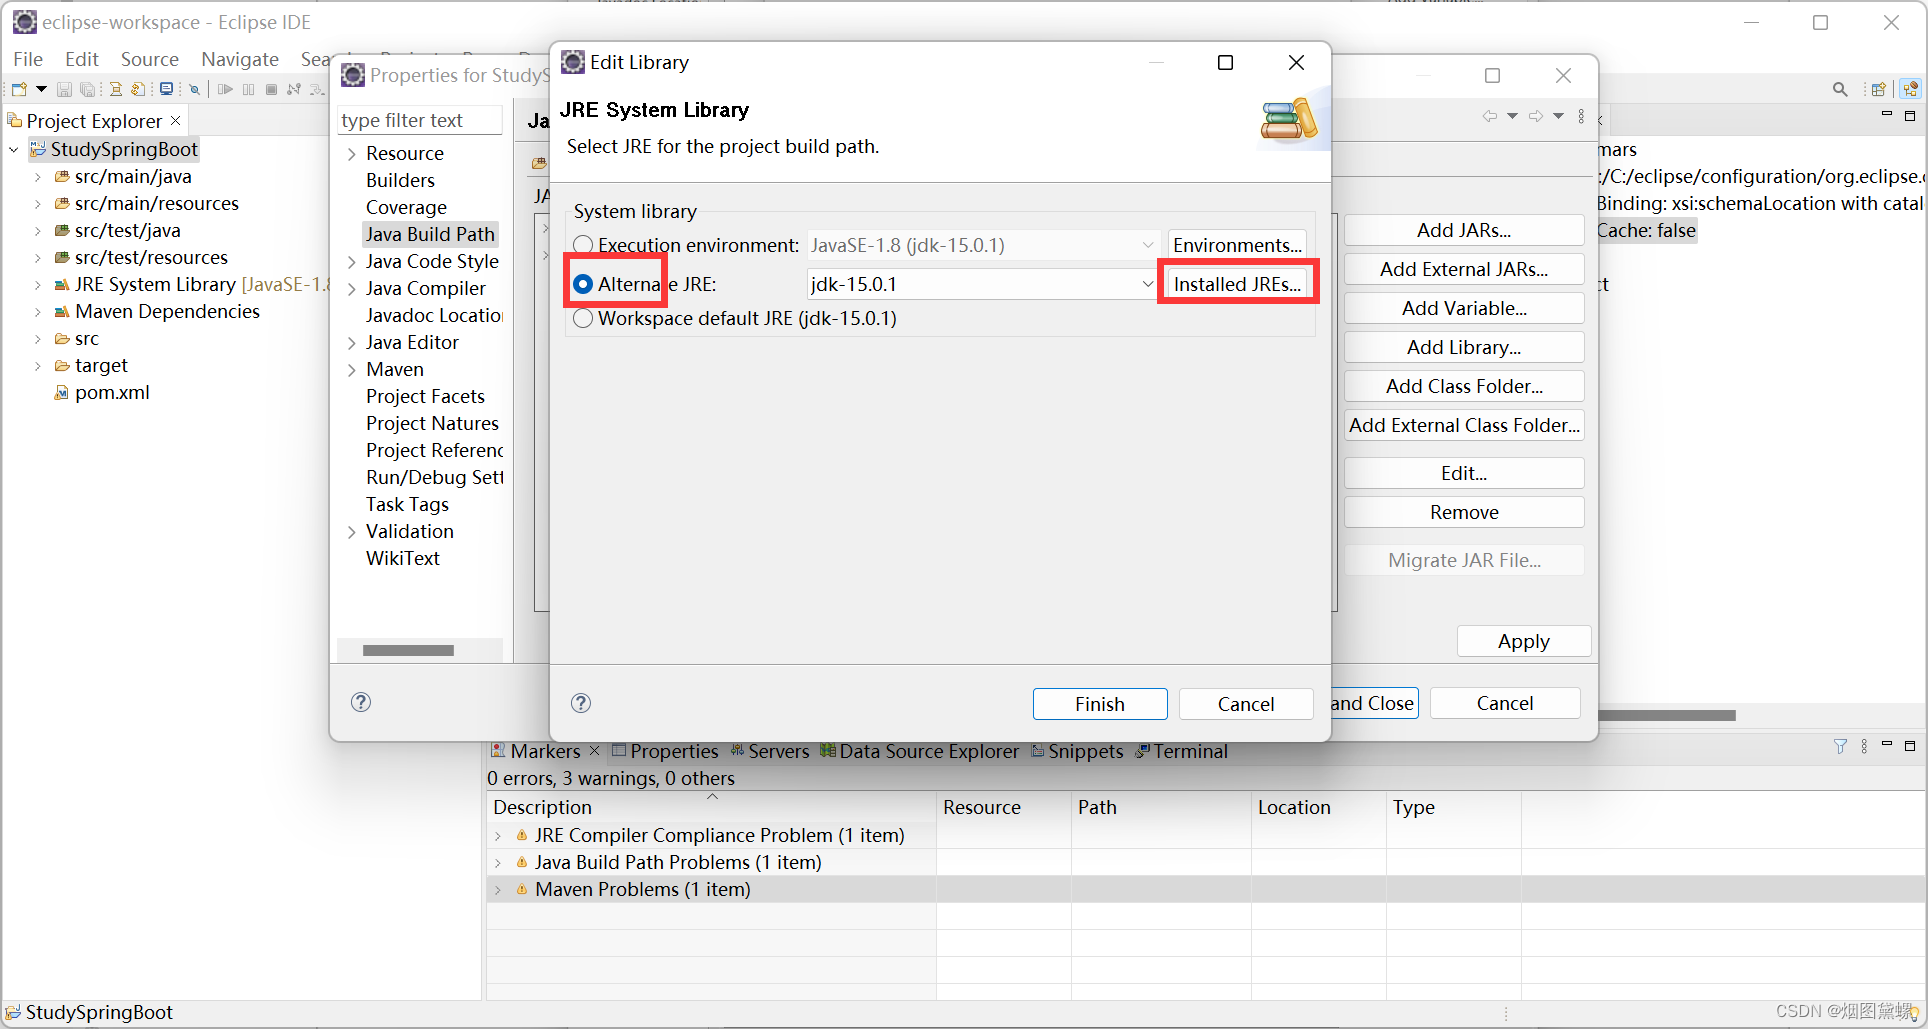1928x1029 pixels.
Task: Click the search magnifier in main toolbar
Action: click(x=1840, y=89)
